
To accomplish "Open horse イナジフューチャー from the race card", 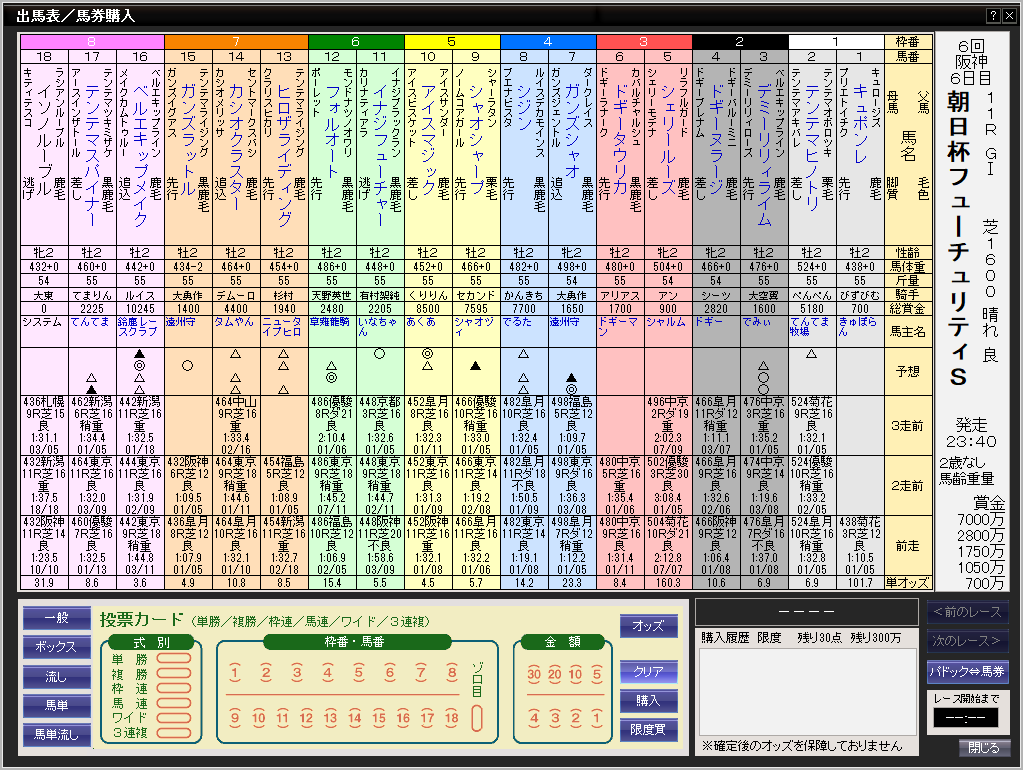I will tap(380, 155).
